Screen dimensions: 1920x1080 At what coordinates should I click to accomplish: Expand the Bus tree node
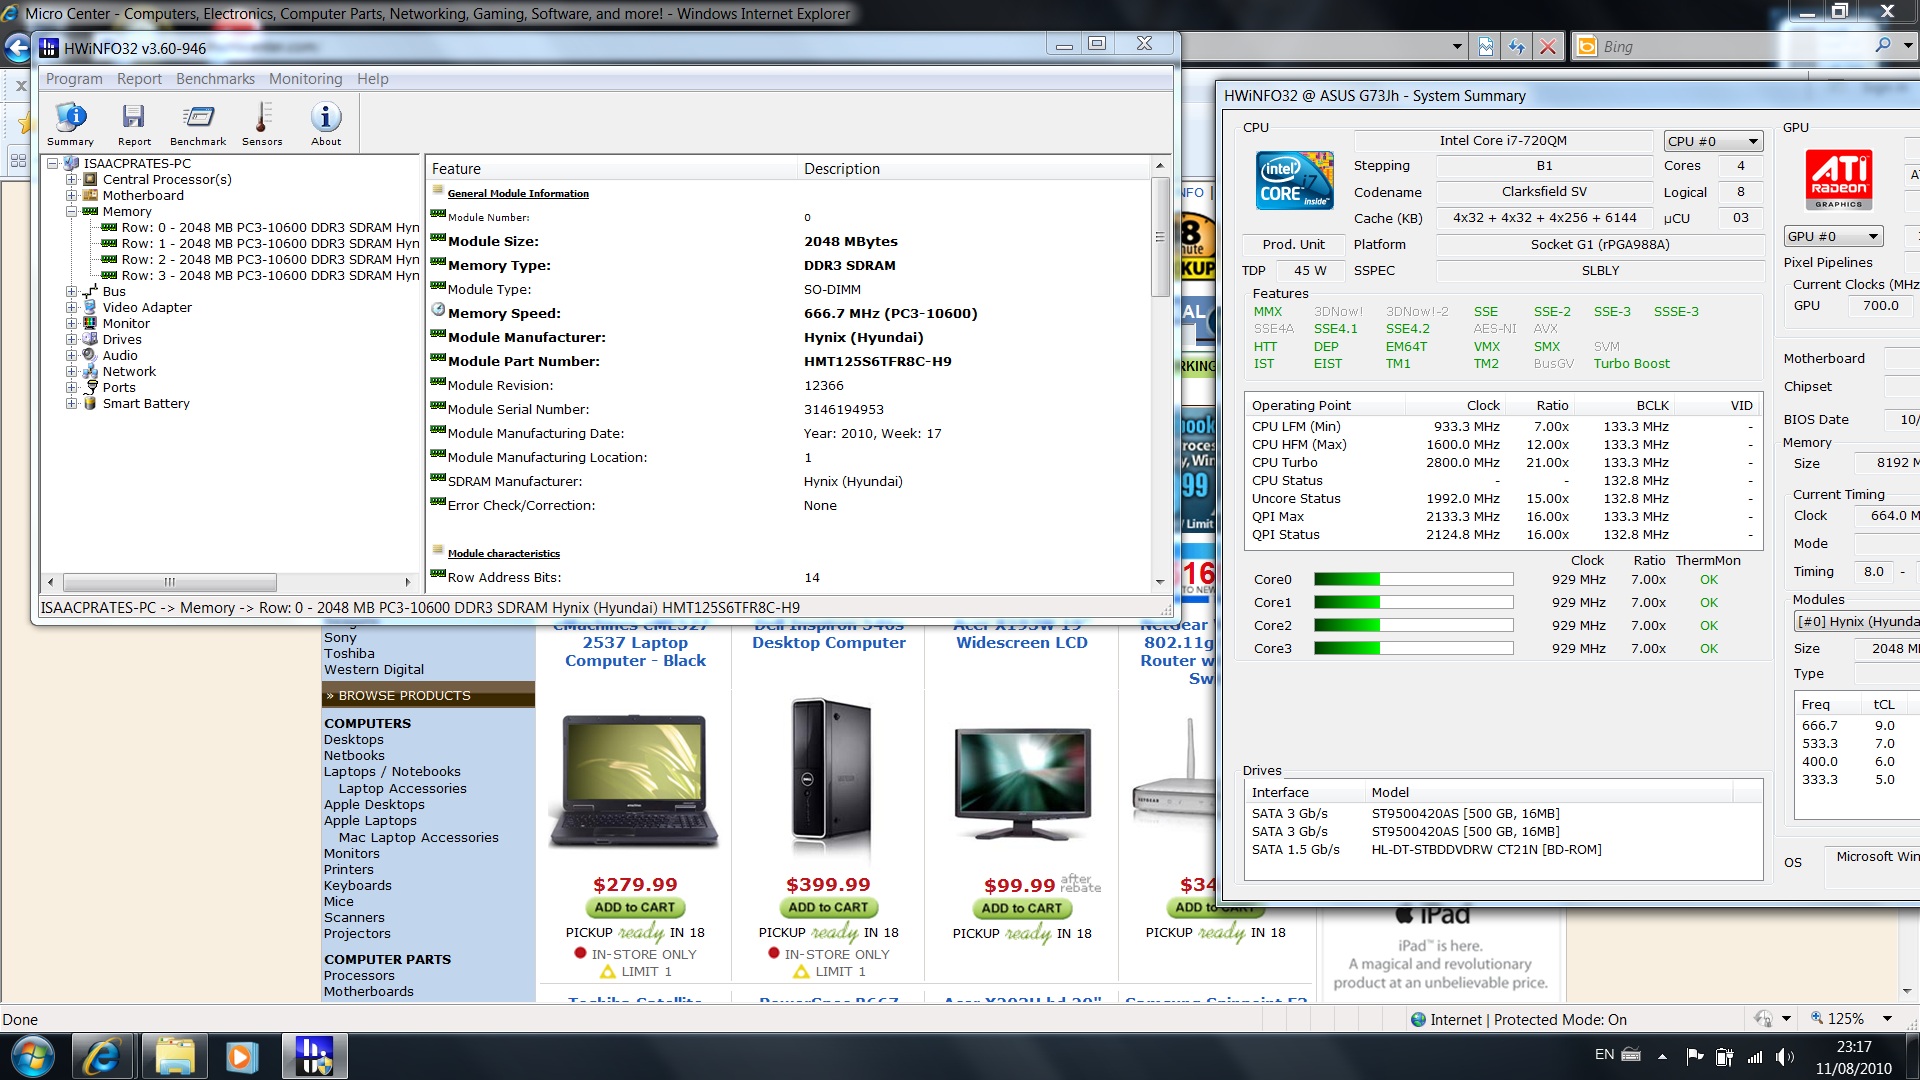click(x=71, y=292)
